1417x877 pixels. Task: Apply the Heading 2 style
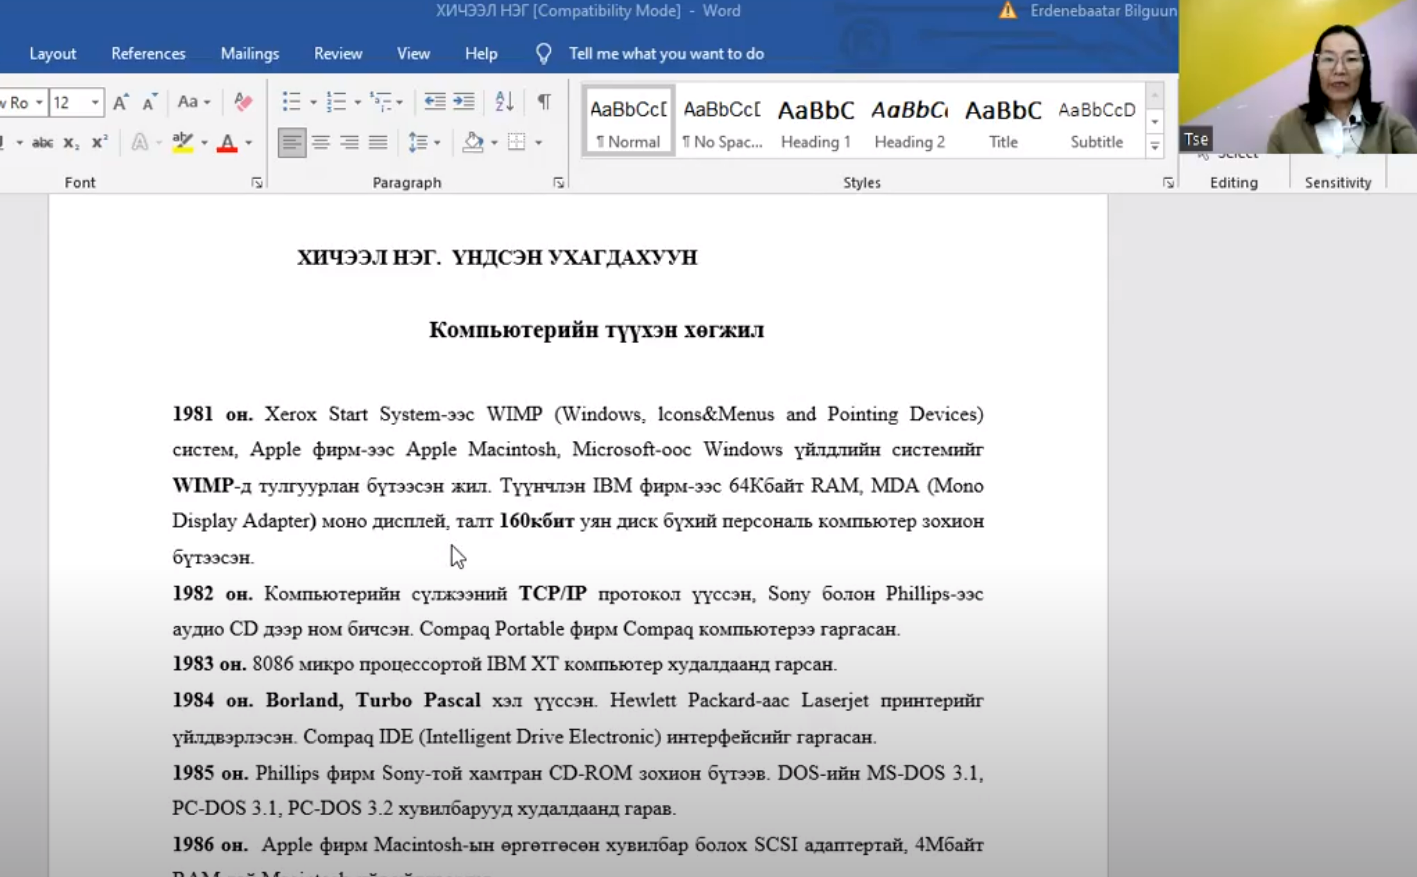(910, 122)
